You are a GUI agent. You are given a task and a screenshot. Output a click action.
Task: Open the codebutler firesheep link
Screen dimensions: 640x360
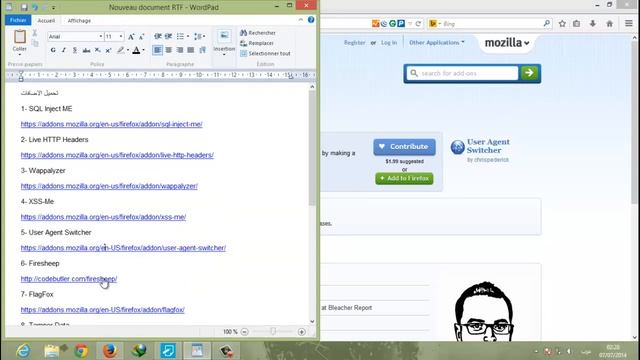[x=69, y=279]
